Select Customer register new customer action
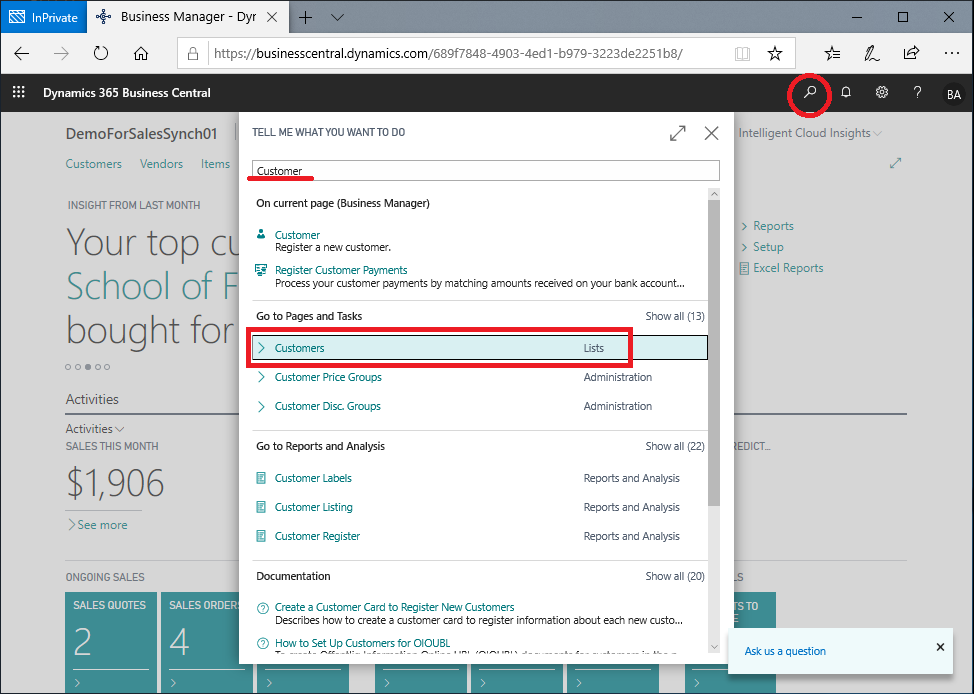The image size is (974, 694). [x=297, y=235]
